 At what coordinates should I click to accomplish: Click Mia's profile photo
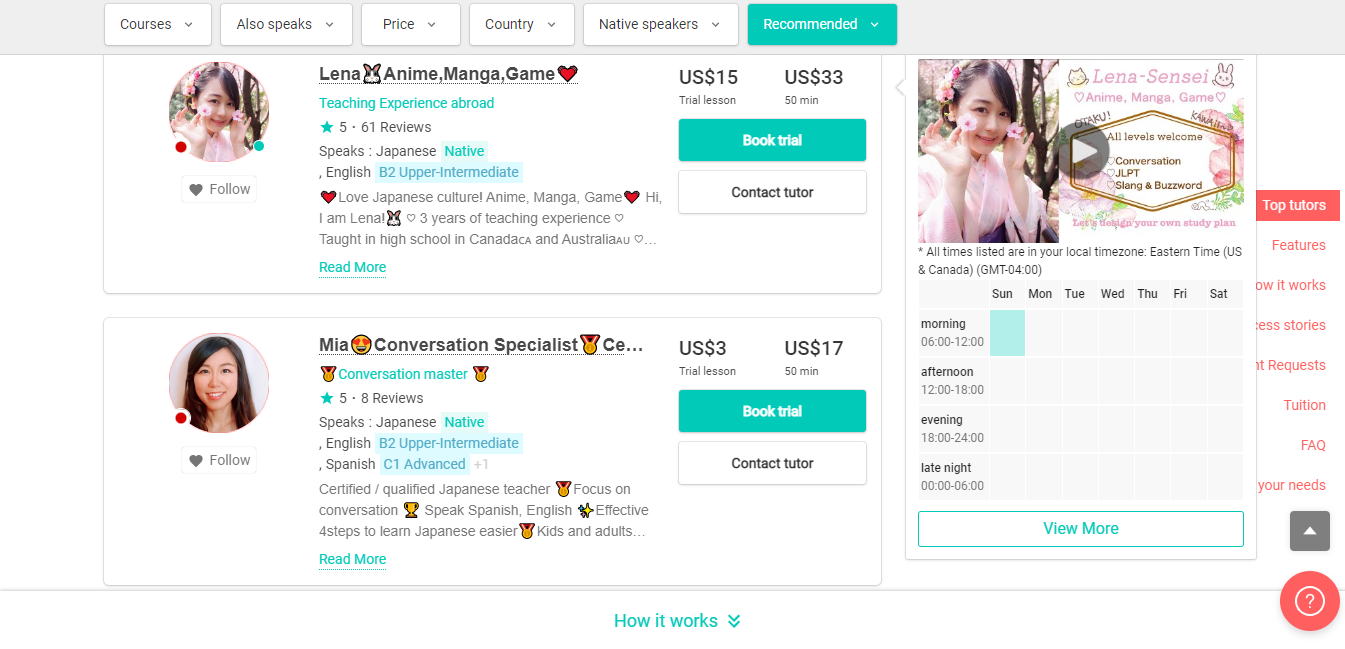pyautogui.click(x=219, y=383)
